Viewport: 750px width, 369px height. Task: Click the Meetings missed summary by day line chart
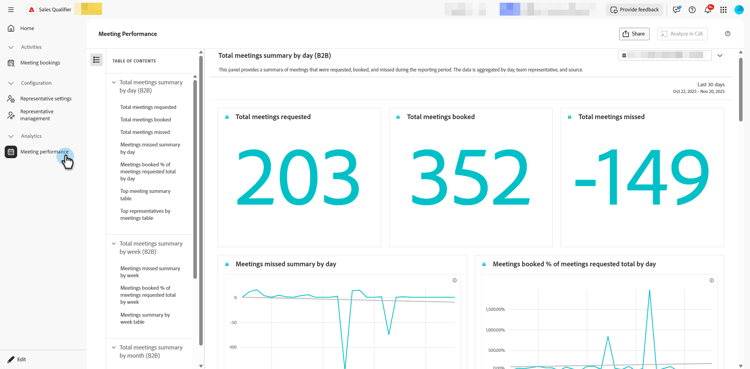[x=342, y=322]
